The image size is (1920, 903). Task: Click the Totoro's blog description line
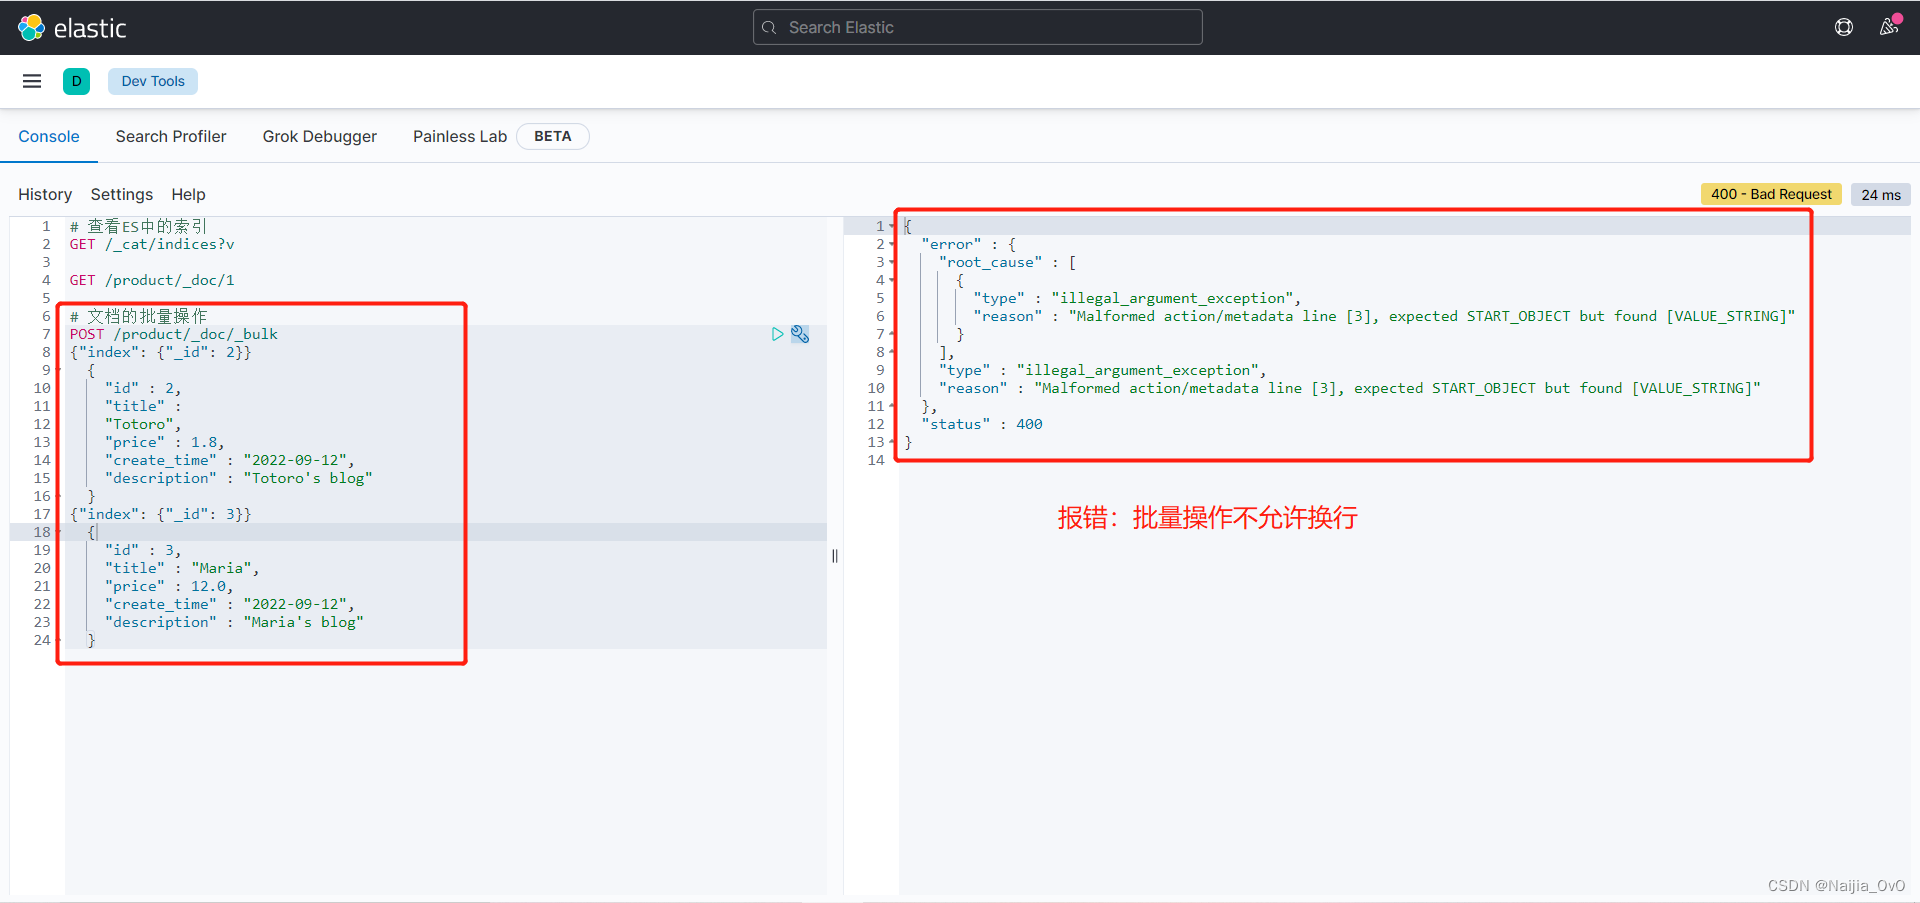point(238,478)
